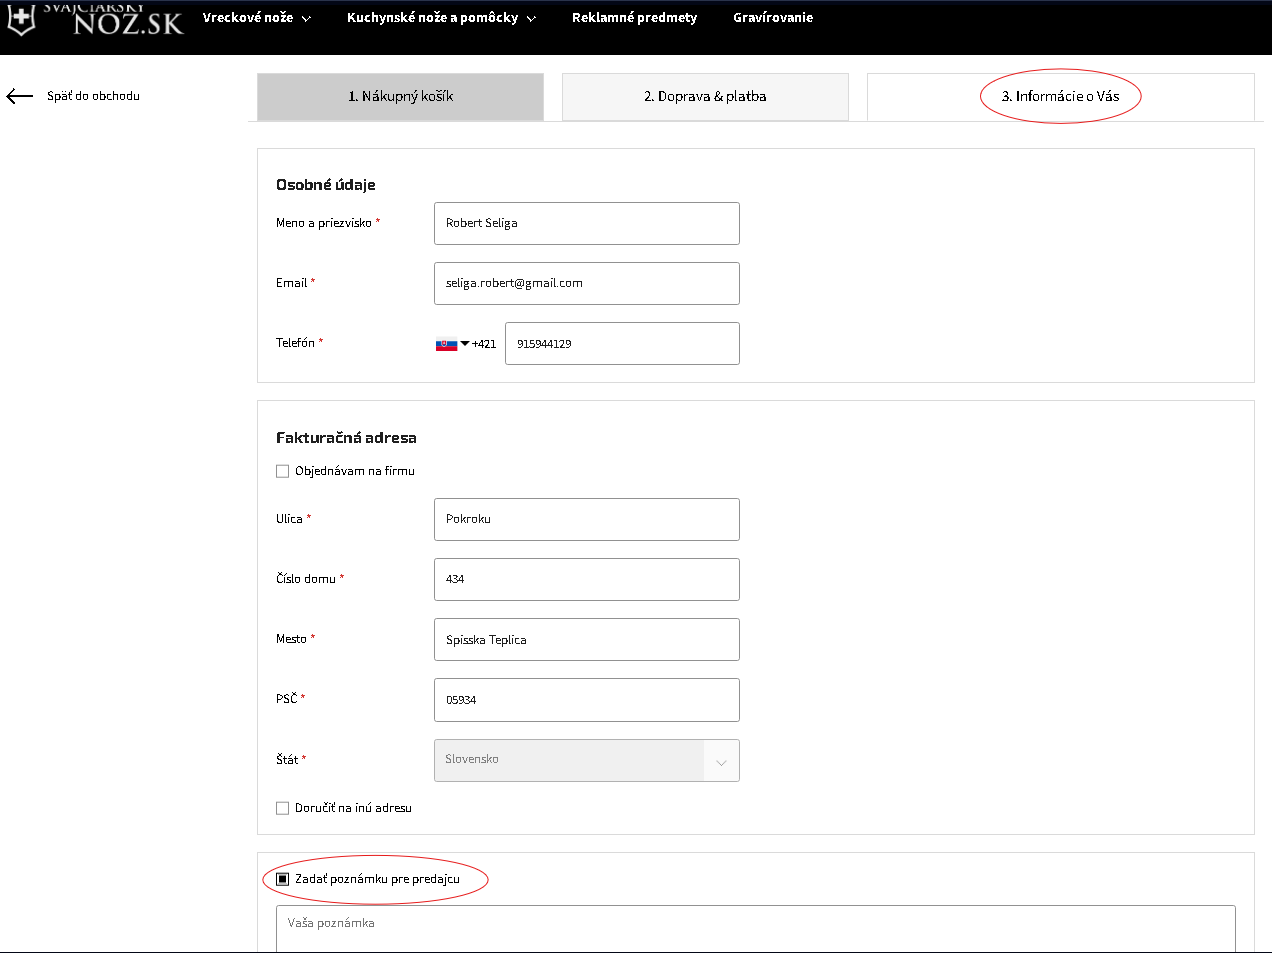Click the Číslo domu input field

(x=587, y=579)
